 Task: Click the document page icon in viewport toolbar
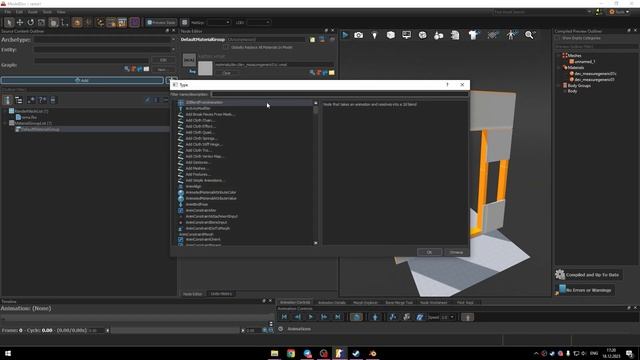pos(455,36)
